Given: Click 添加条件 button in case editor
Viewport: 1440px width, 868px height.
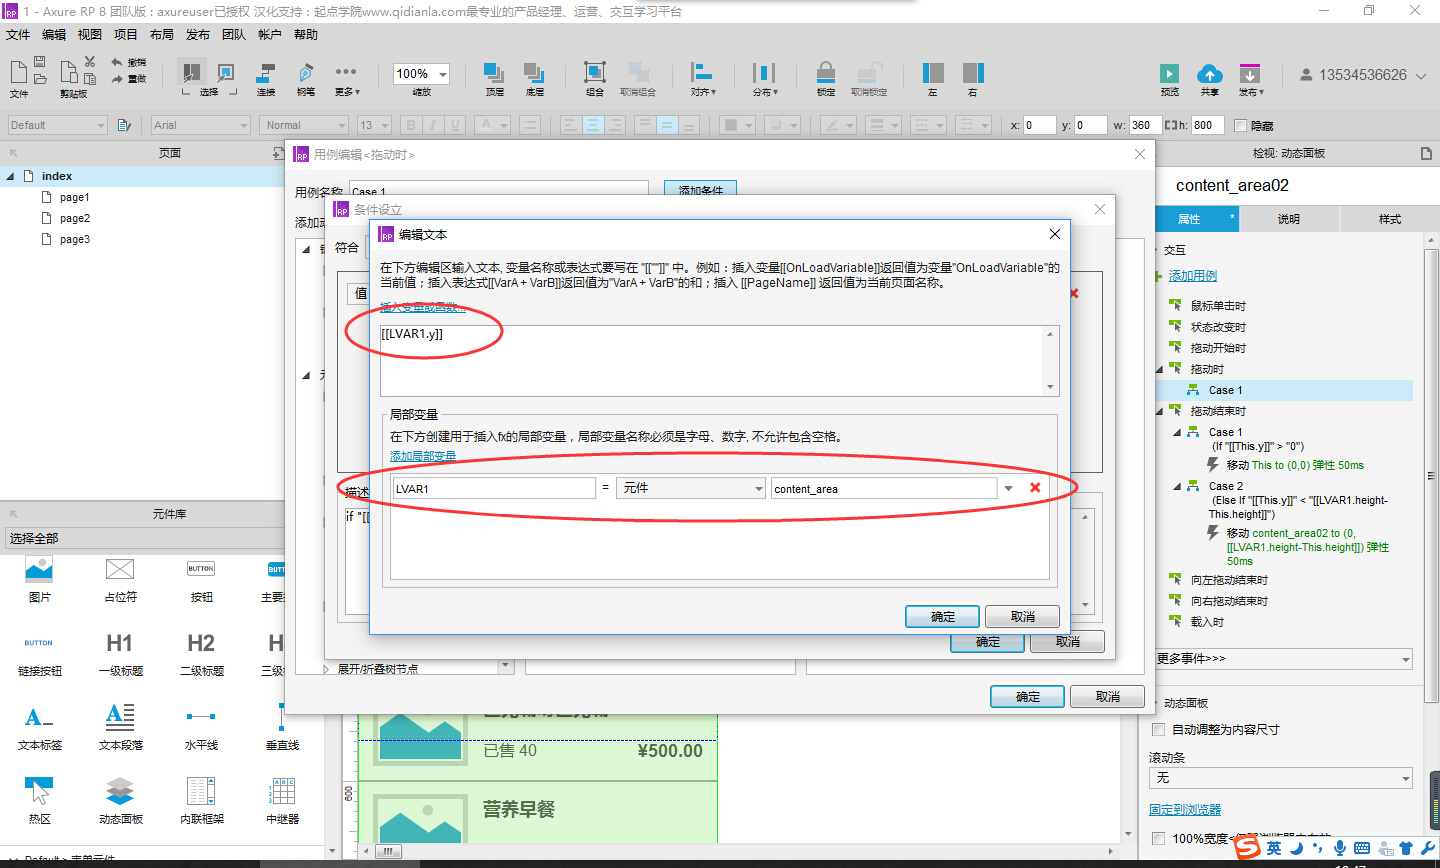Looking at the screenshot, I should 700,189.
